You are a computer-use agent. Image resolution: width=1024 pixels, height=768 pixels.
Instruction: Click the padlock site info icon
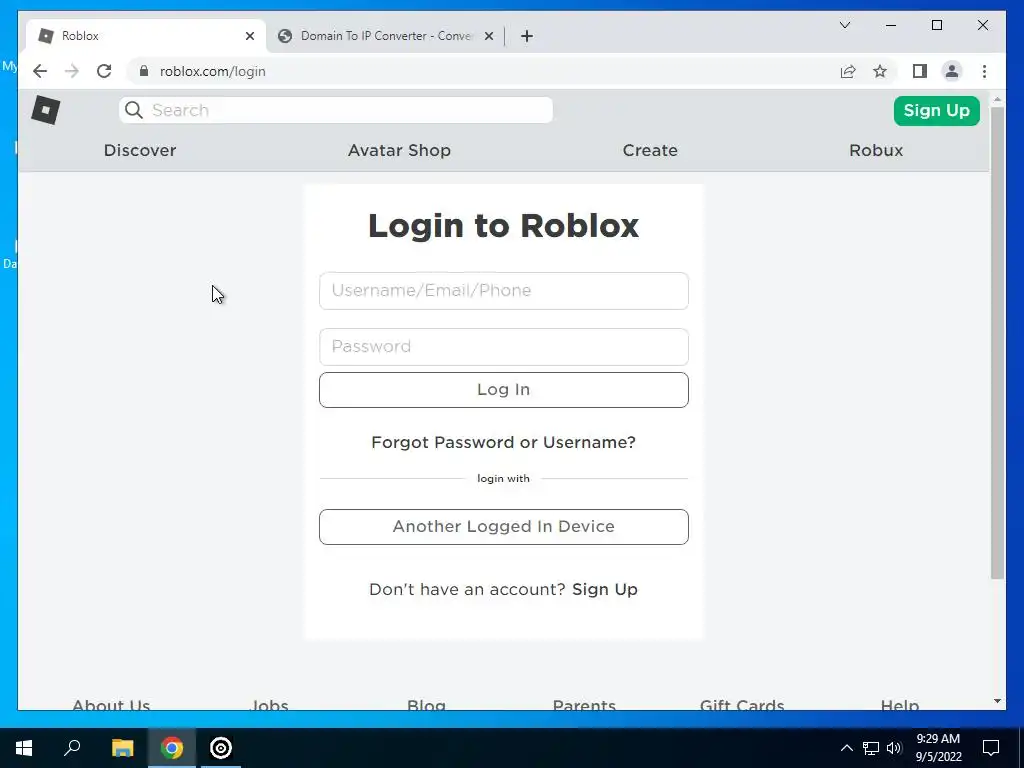(x=144, y=71)
